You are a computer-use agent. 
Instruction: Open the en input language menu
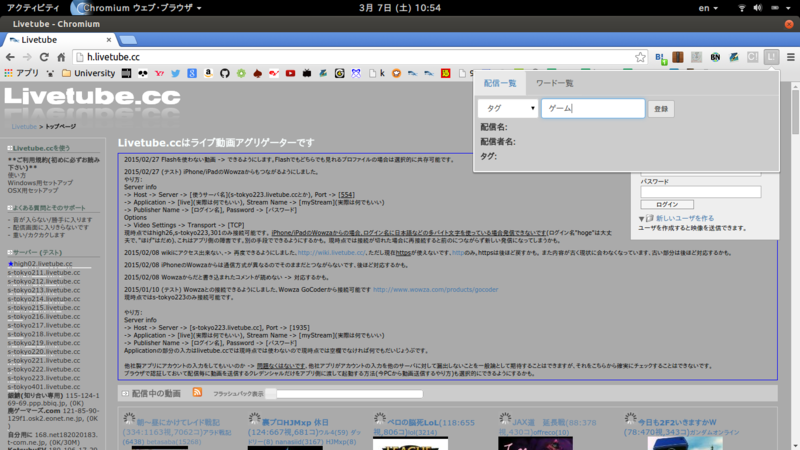[708, 8]
